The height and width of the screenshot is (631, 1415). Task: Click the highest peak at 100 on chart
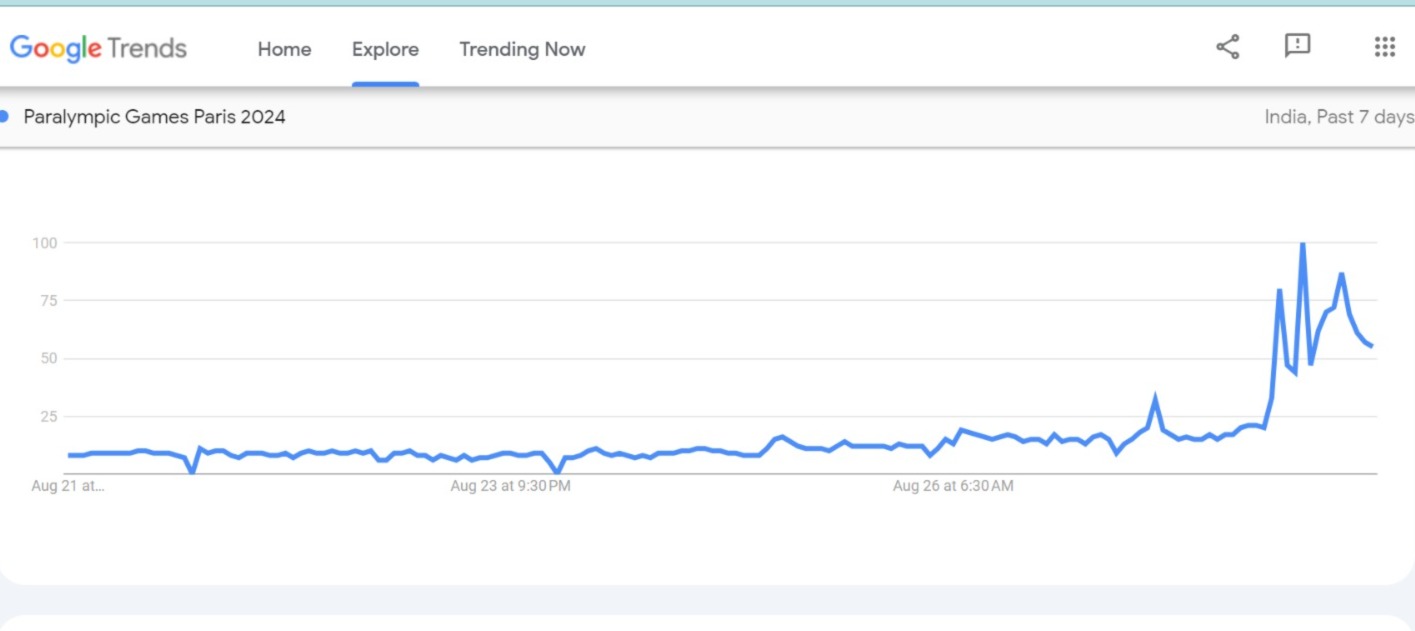pos(1302,244)
